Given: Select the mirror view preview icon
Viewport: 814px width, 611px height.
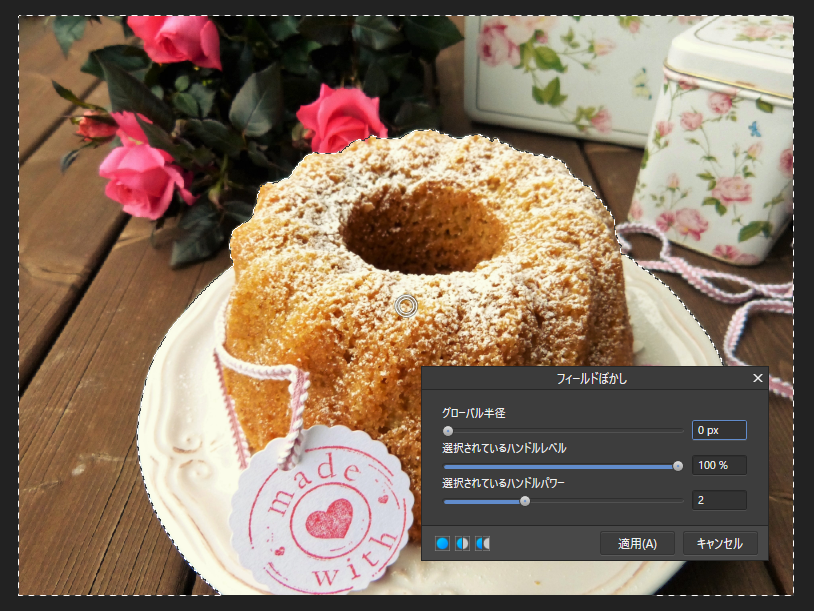Looking at the screenshot, I should [x=483, y=544].
